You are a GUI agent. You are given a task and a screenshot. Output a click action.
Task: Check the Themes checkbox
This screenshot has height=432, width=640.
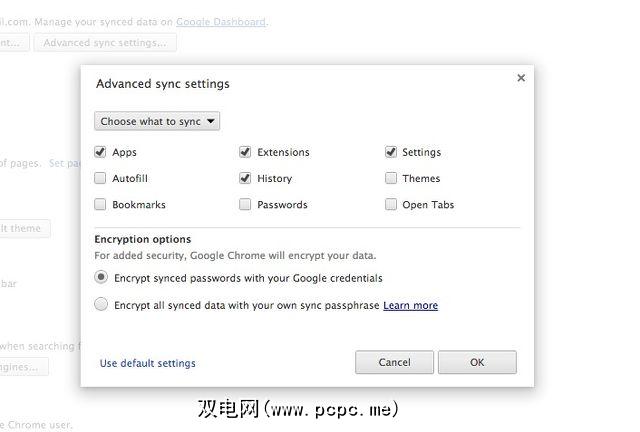coord(391,178)
